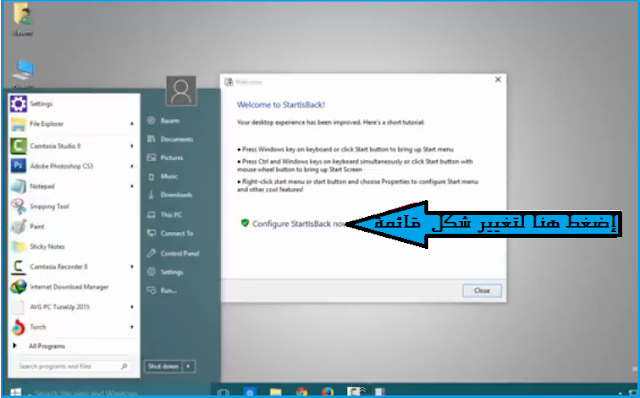Click the green shield Configure icon

tap(244, 223)
